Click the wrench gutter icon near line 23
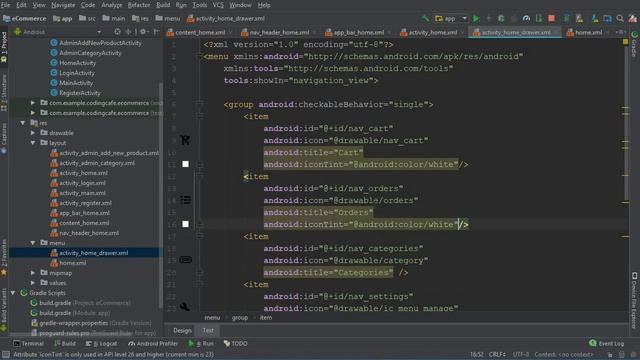The height and width of the screenshot is (360, 640). click(x=184, y=307)
